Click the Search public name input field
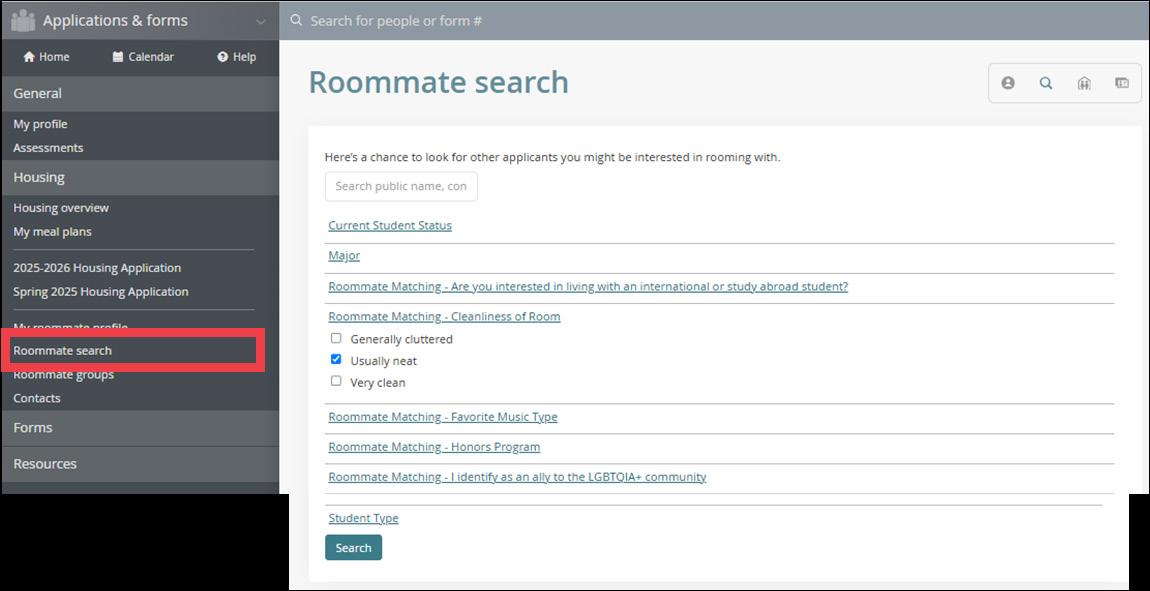The height and width of the screenshot is (591, 1150). tap(401, 186)
